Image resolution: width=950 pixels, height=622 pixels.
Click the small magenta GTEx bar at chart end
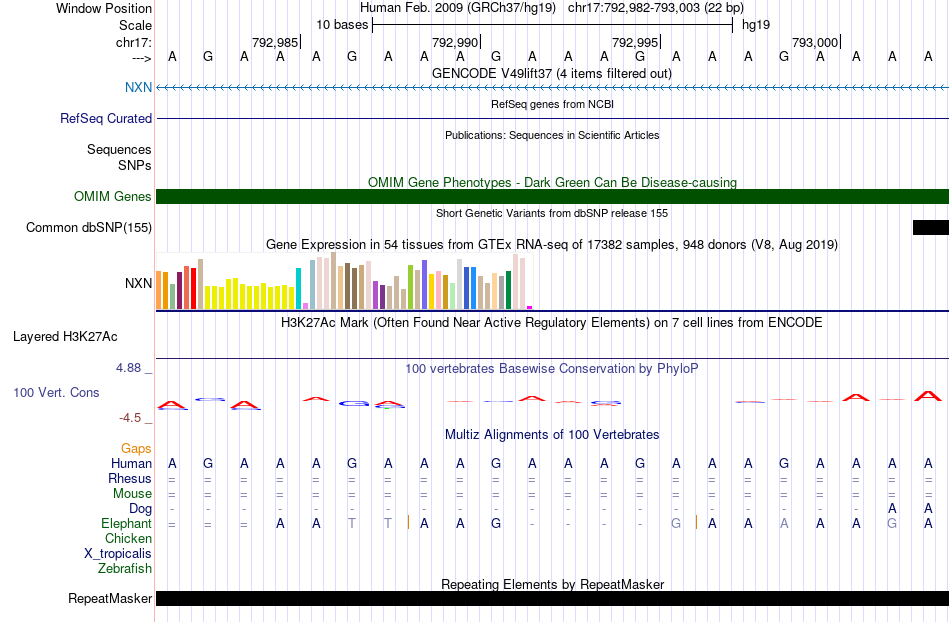[530, 308]
